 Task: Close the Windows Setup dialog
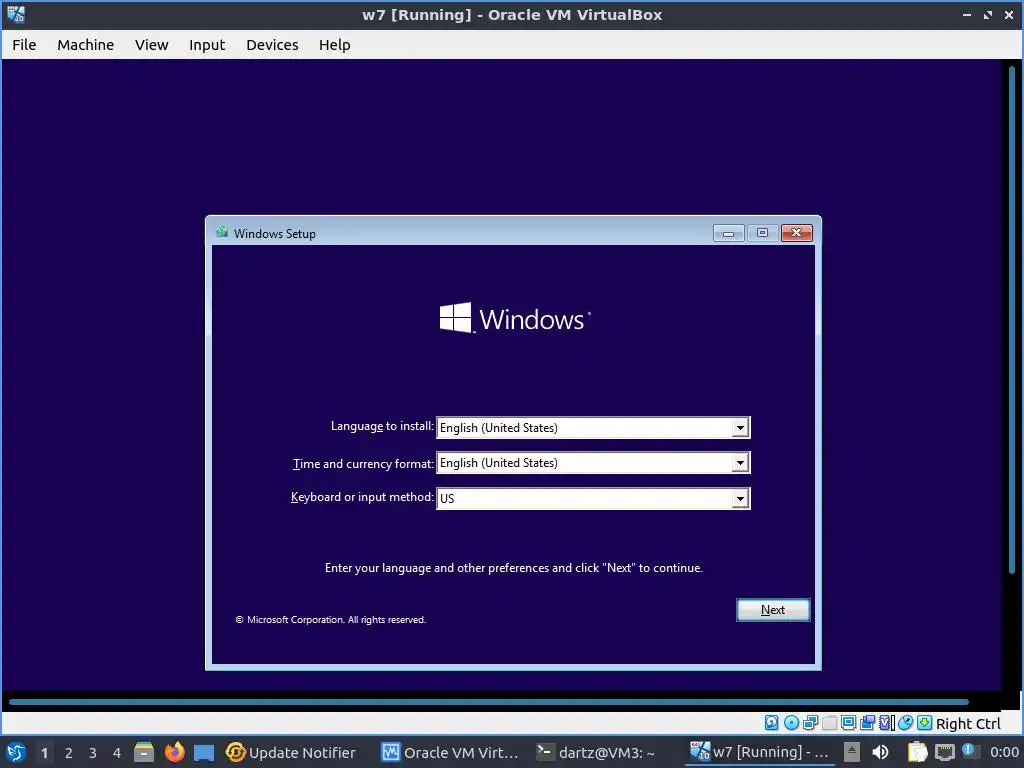[x=797, y=233]
